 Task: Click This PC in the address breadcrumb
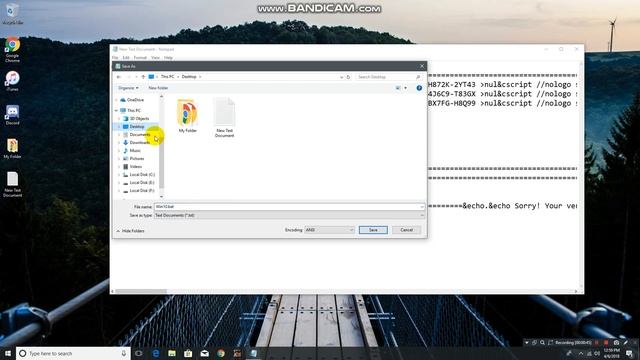pyautogui.click(x=167, y=77)
